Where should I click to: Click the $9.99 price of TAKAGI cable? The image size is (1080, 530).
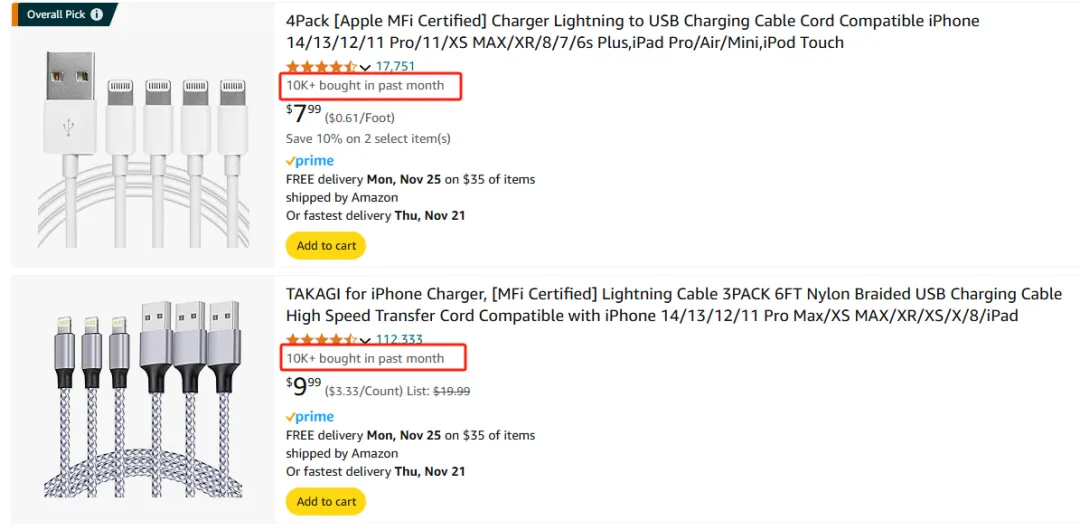tap(304, 387)
